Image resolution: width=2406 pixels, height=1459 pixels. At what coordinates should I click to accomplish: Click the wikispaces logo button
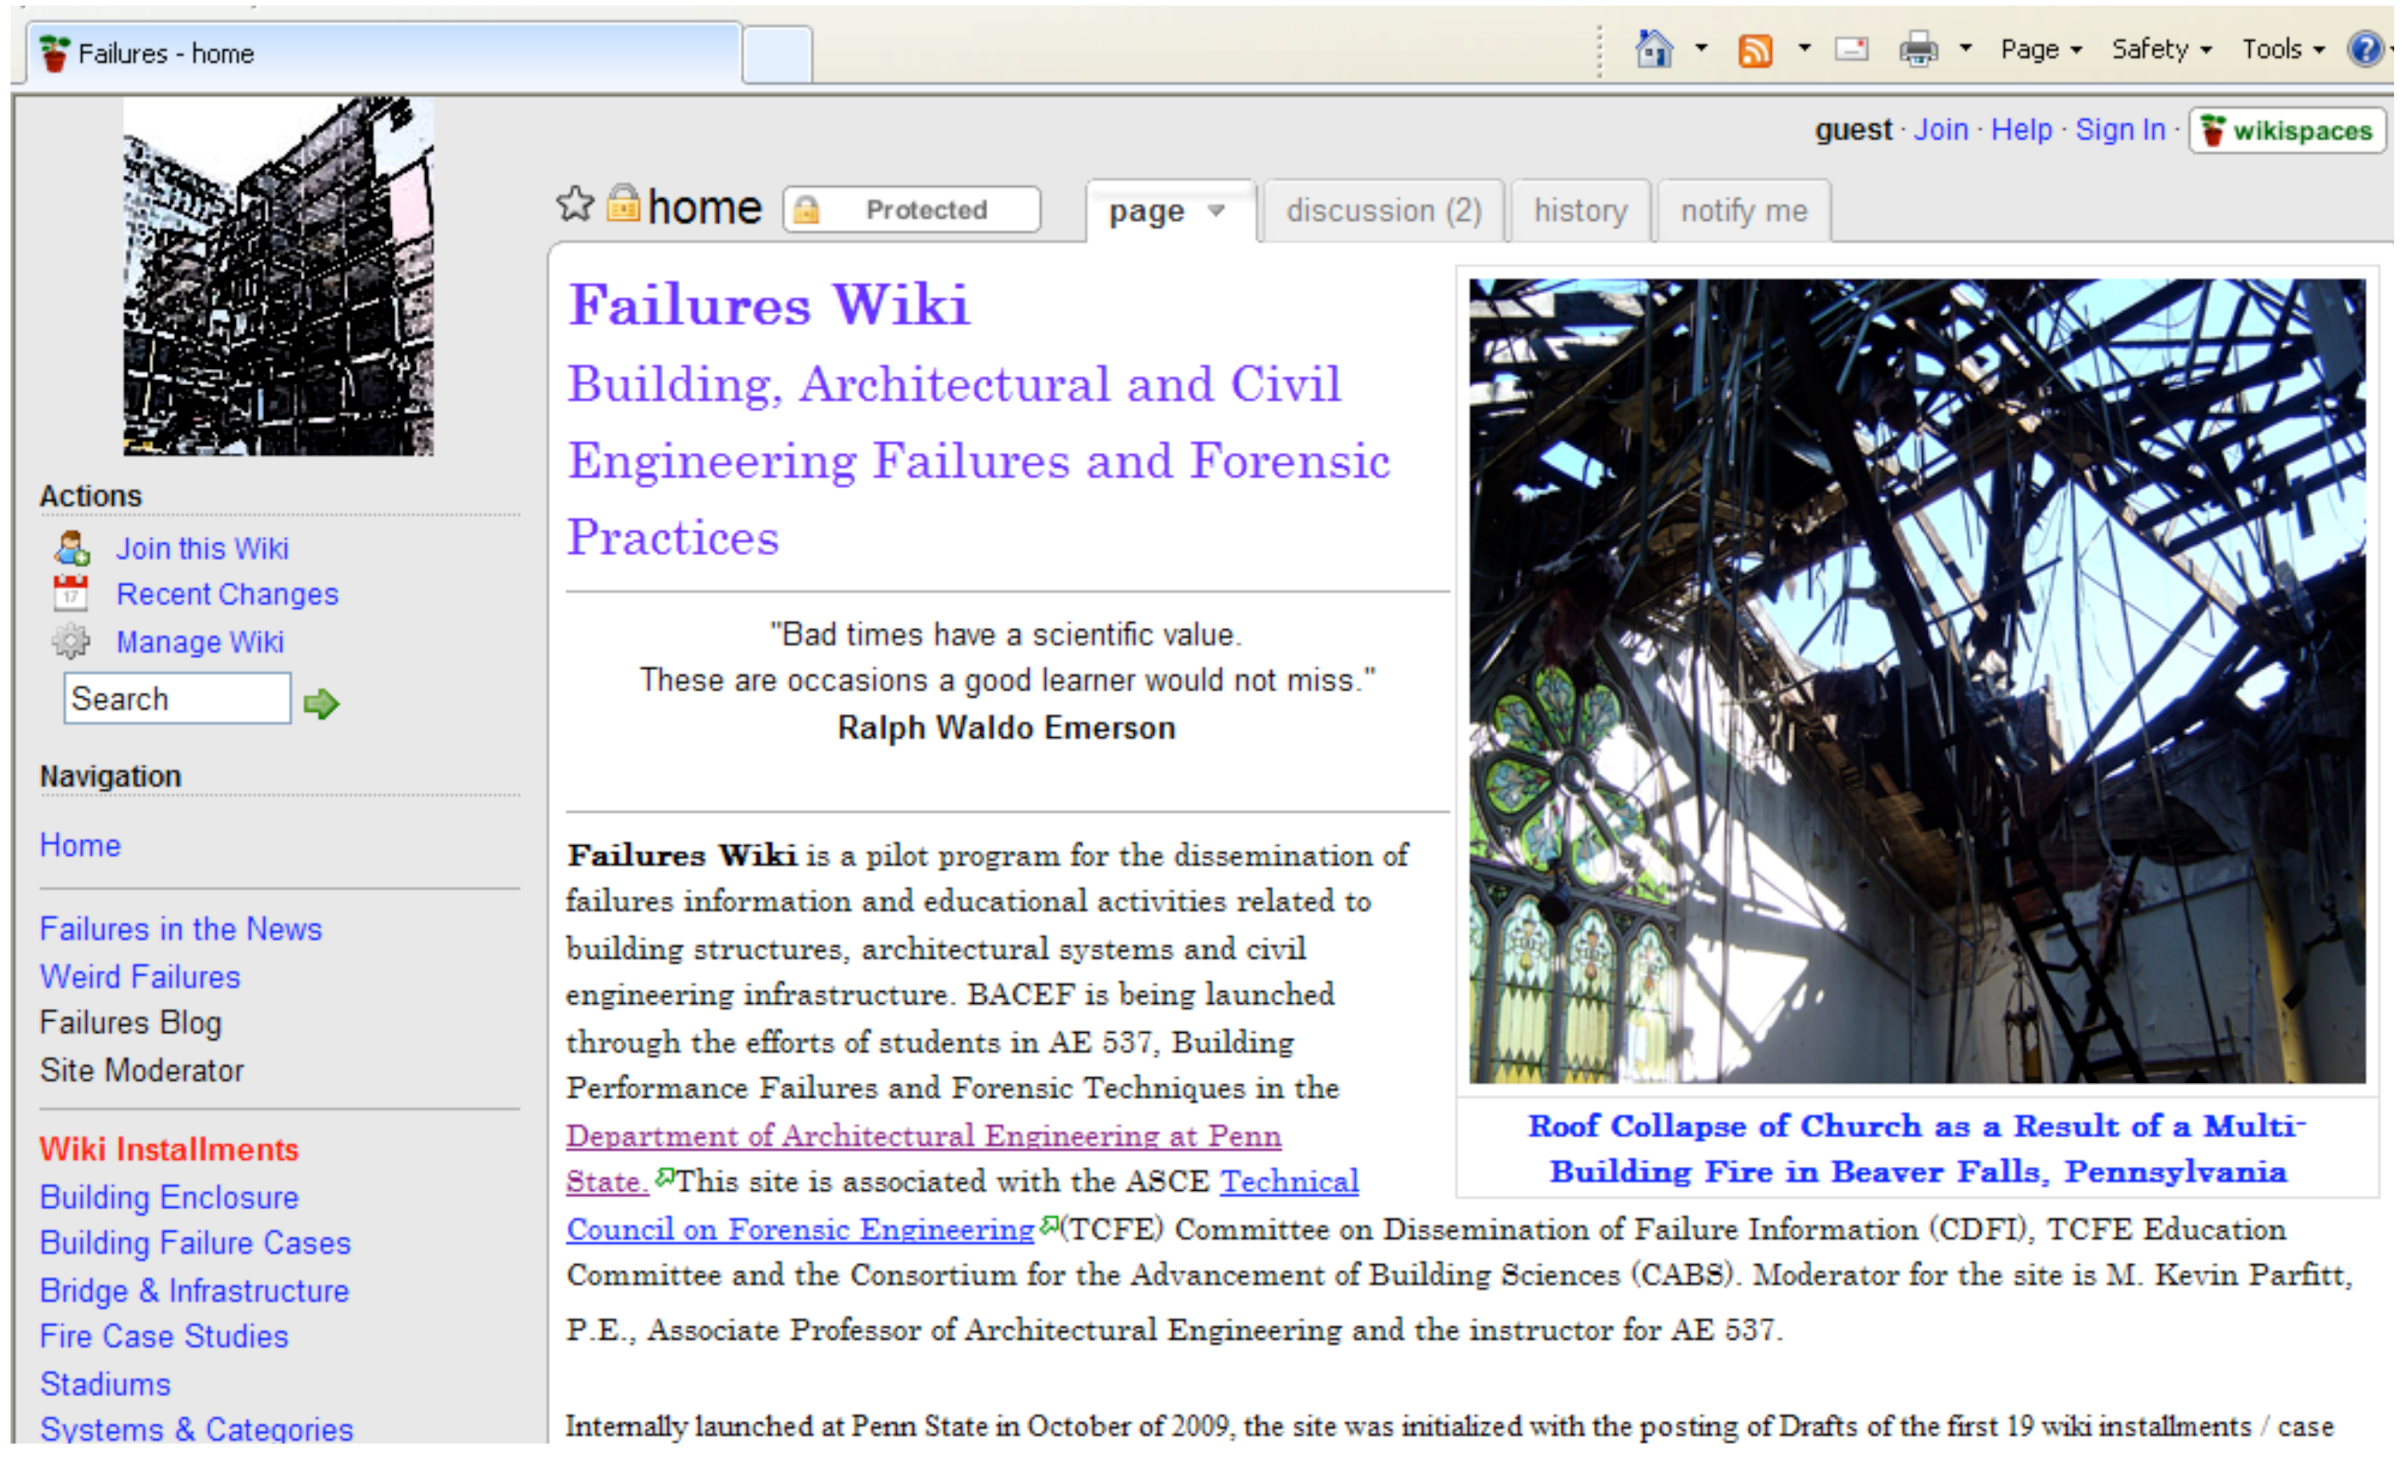coord(2287,131)
